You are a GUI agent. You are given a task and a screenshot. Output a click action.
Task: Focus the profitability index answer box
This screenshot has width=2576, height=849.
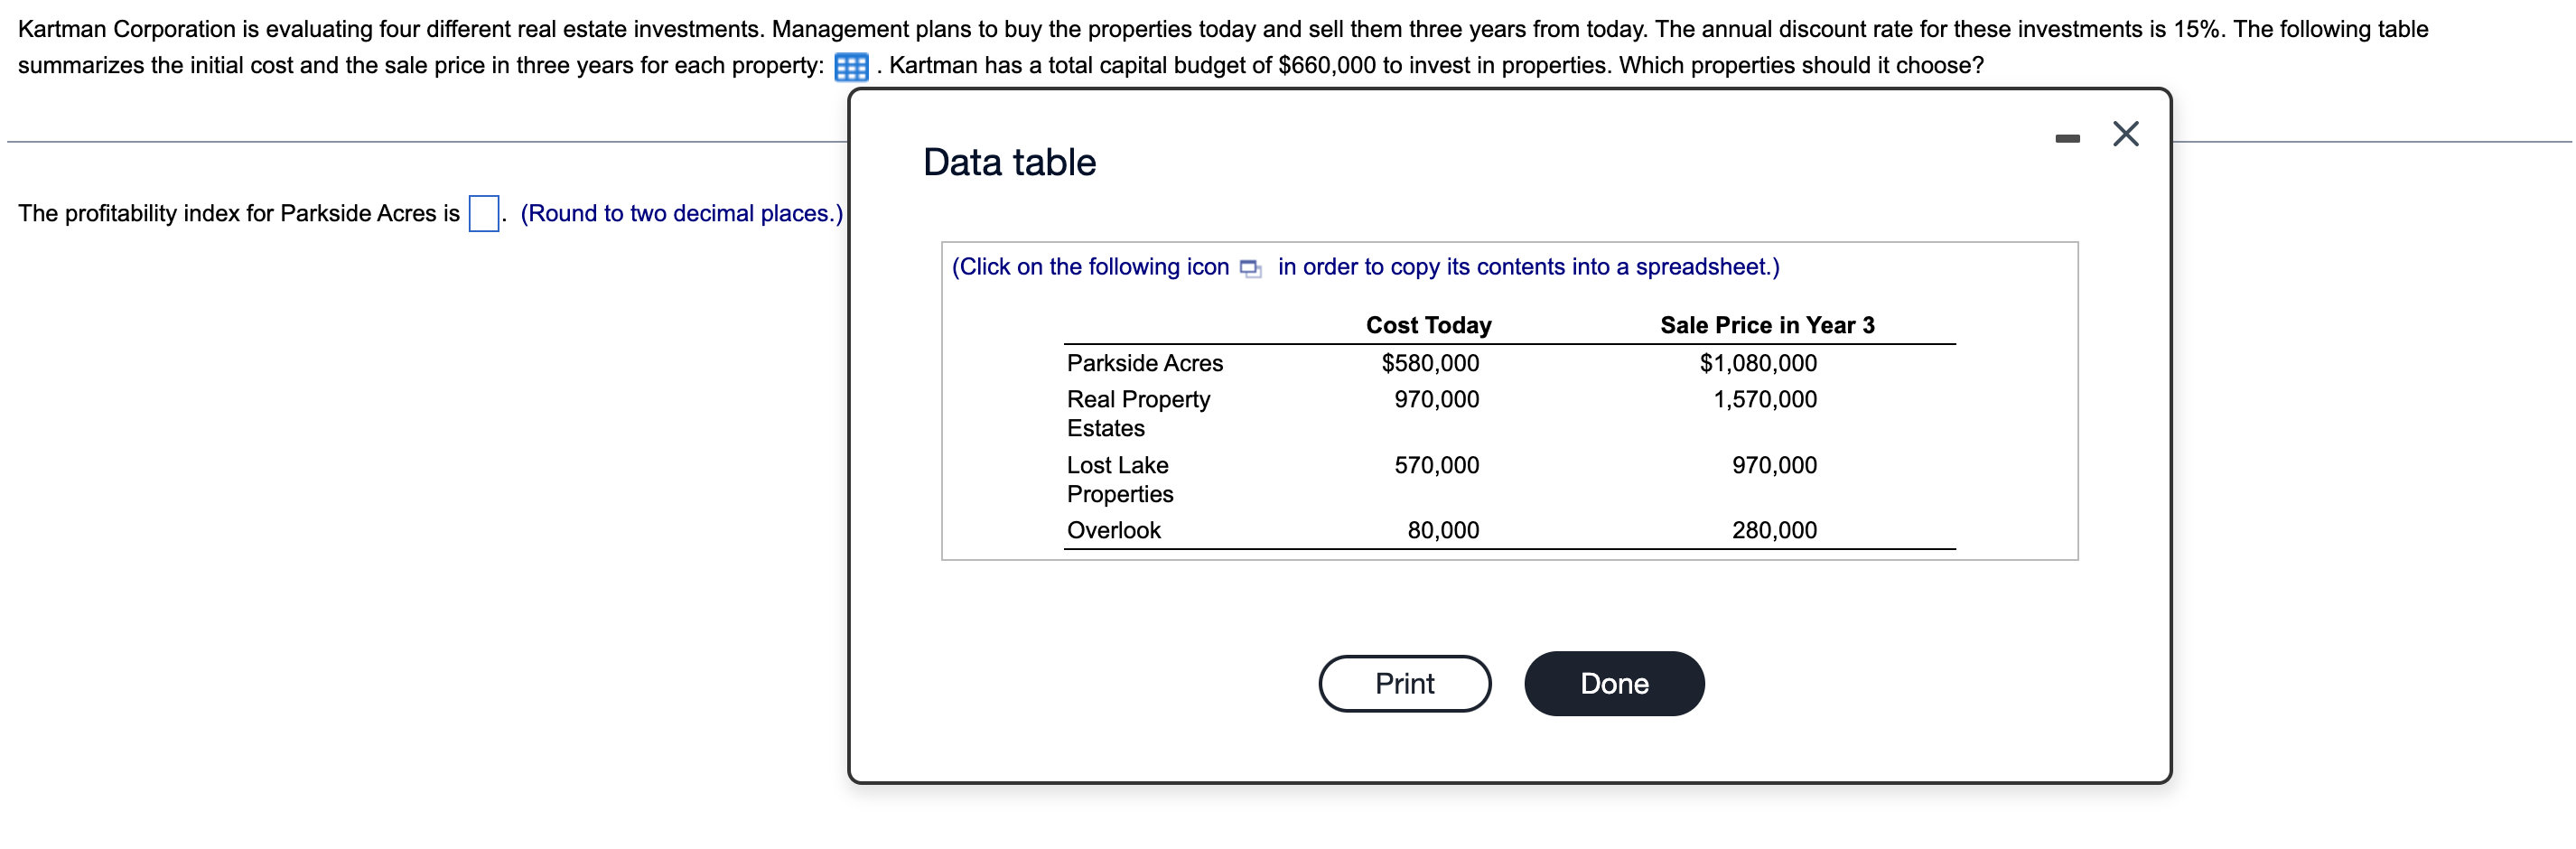click(484, 213)
